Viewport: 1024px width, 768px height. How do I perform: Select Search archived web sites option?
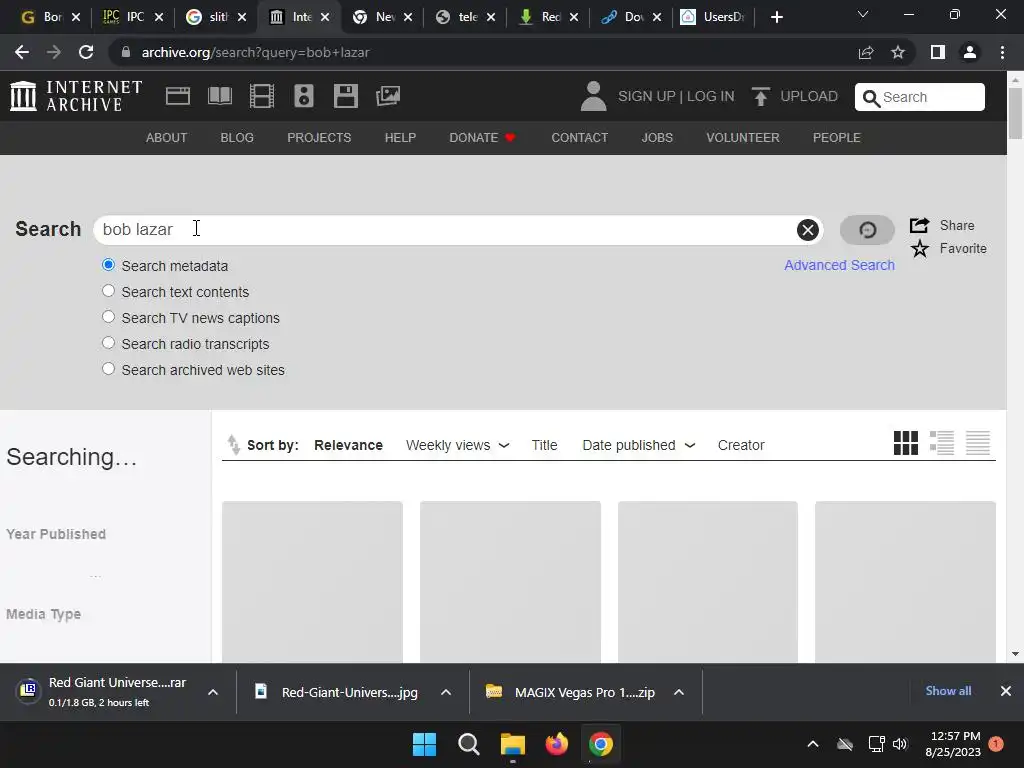click(x=108, y=369)
